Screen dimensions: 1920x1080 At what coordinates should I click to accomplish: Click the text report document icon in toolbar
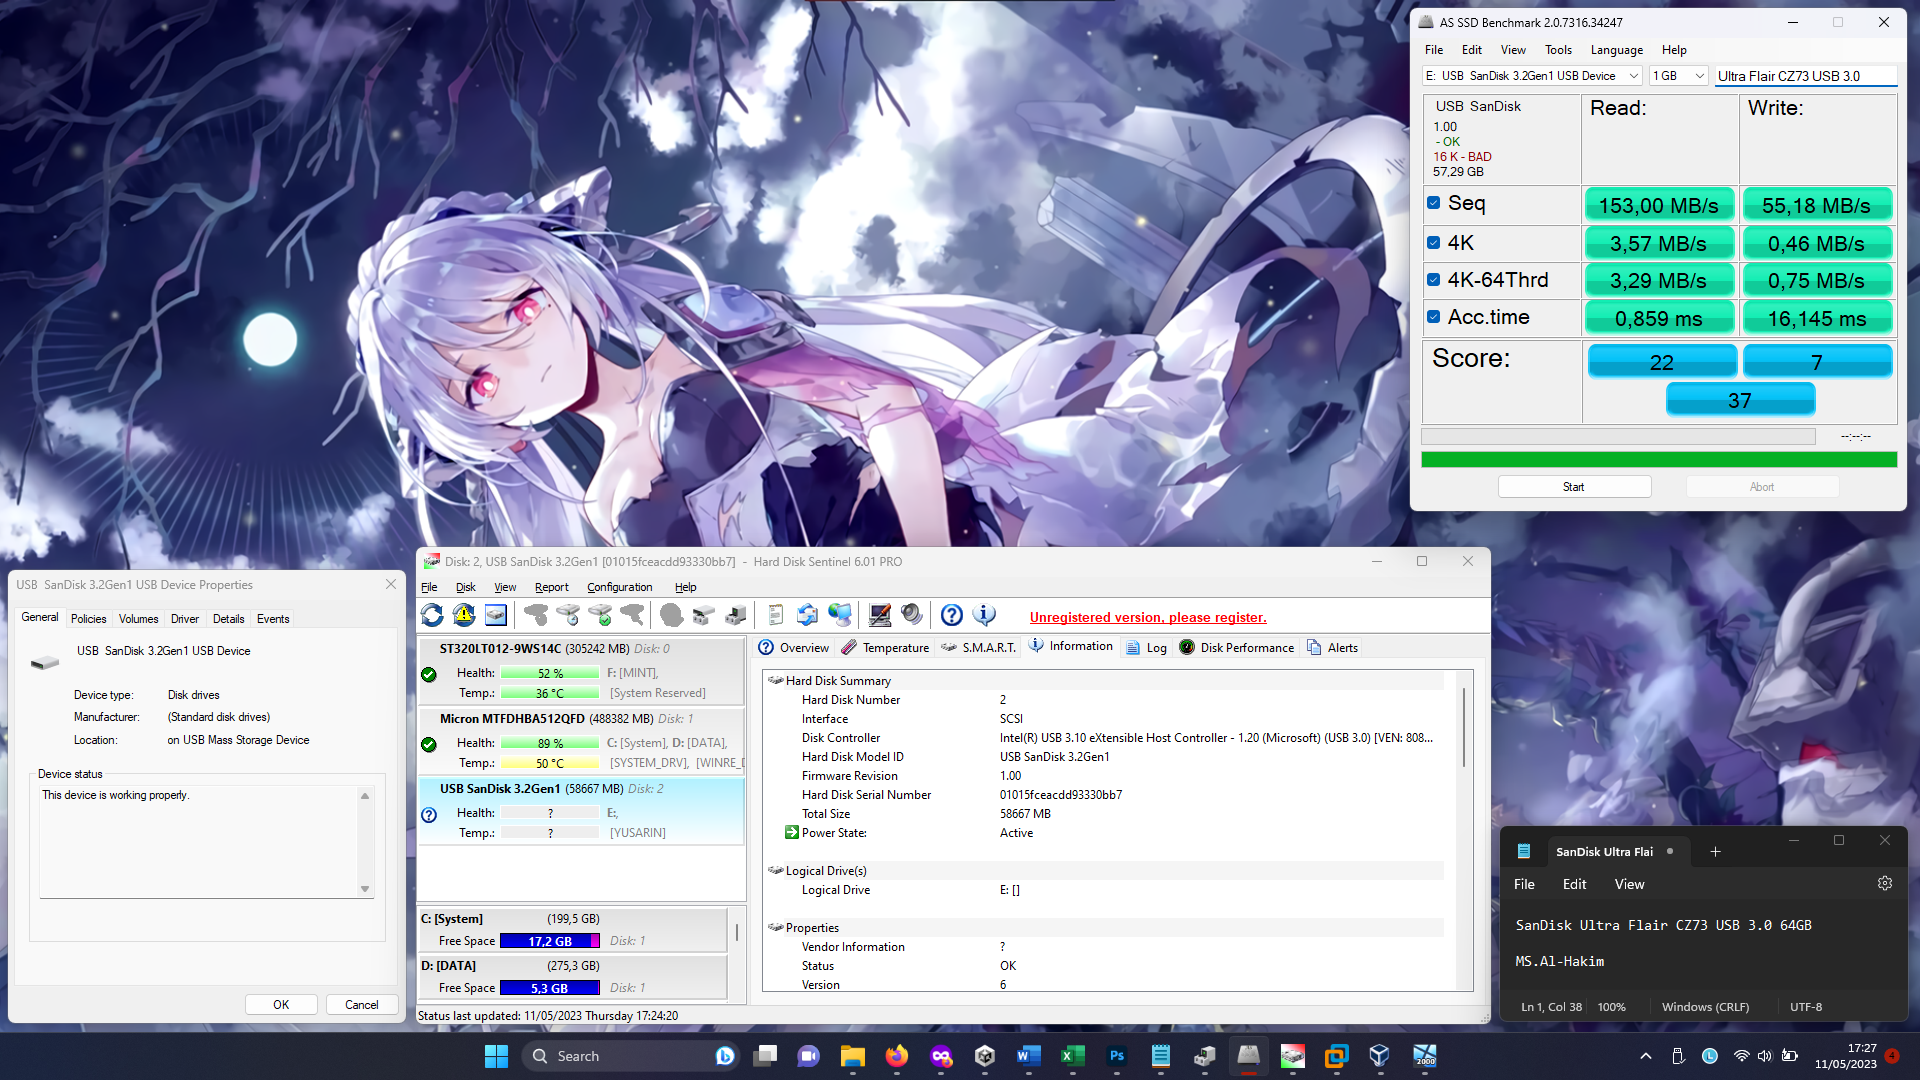tap(775, 616)
